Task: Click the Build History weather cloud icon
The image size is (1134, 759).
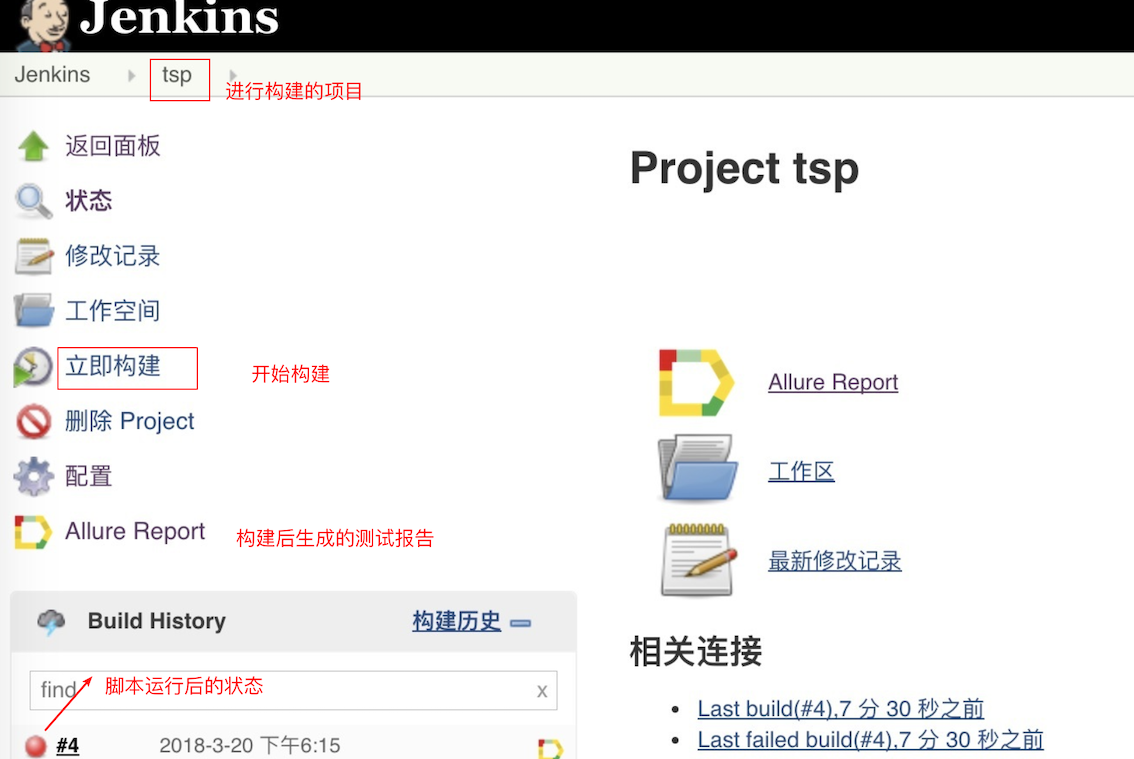Action: [x=51, y=621]
